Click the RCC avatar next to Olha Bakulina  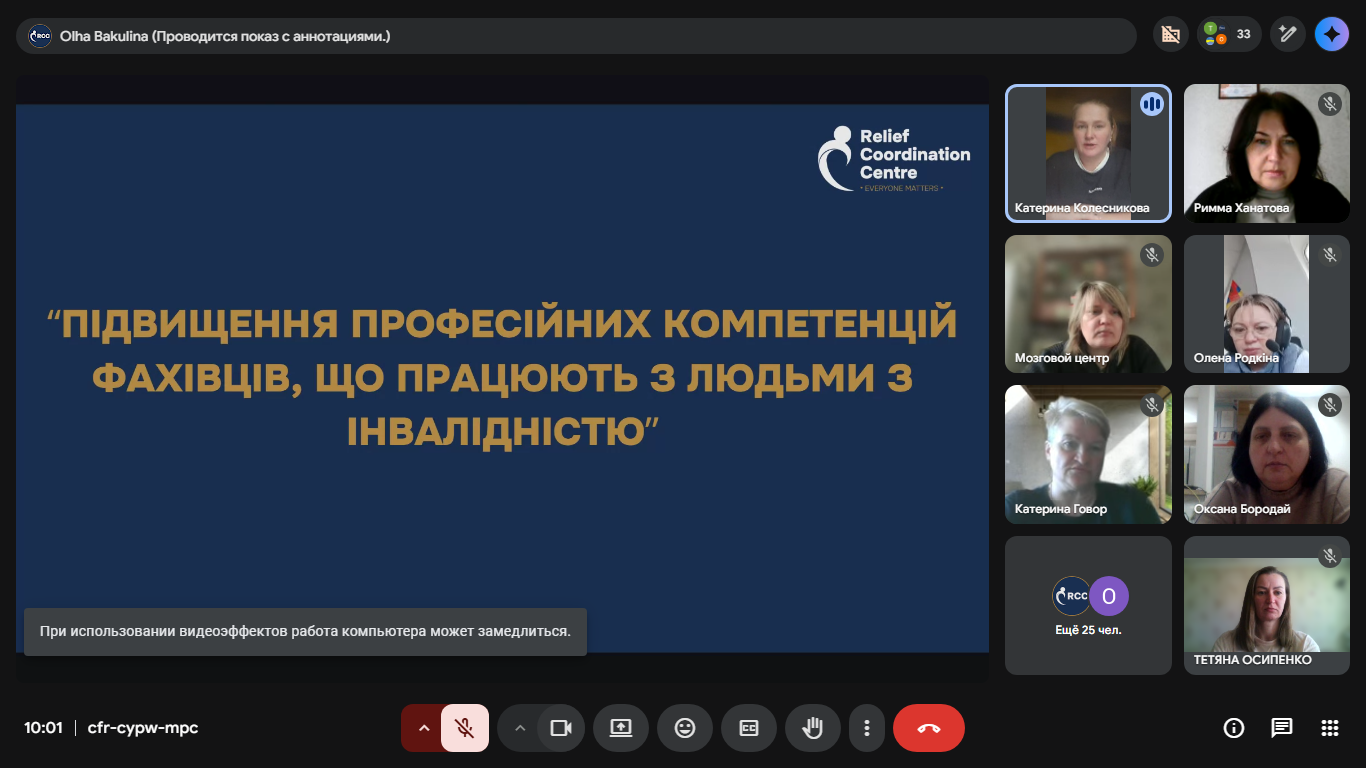coord(40,36)
